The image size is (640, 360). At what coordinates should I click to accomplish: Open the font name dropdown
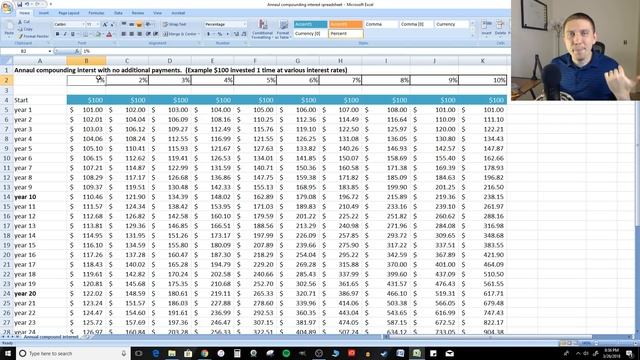tap(83, 24)
